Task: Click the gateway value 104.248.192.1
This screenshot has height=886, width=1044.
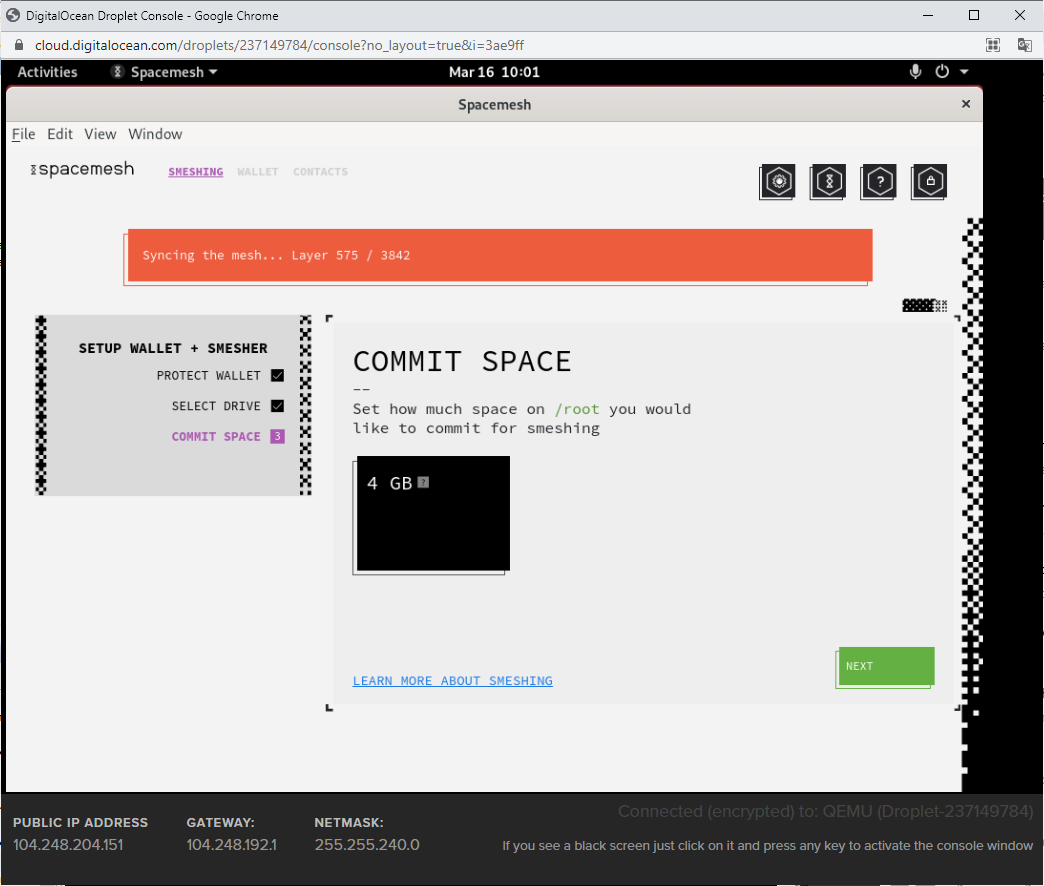Action: (232, 845)
